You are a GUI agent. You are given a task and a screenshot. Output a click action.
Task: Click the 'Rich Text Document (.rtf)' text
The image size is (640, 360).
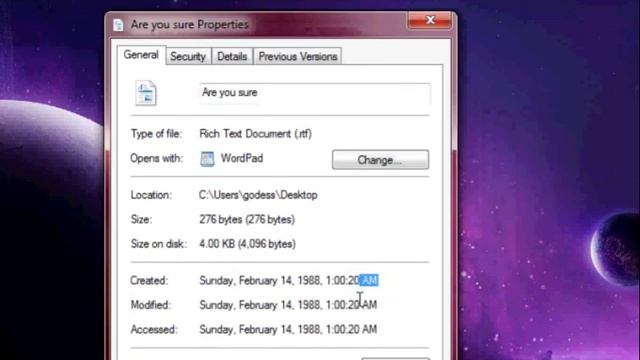pyautogui.click(x=256, y=134)
